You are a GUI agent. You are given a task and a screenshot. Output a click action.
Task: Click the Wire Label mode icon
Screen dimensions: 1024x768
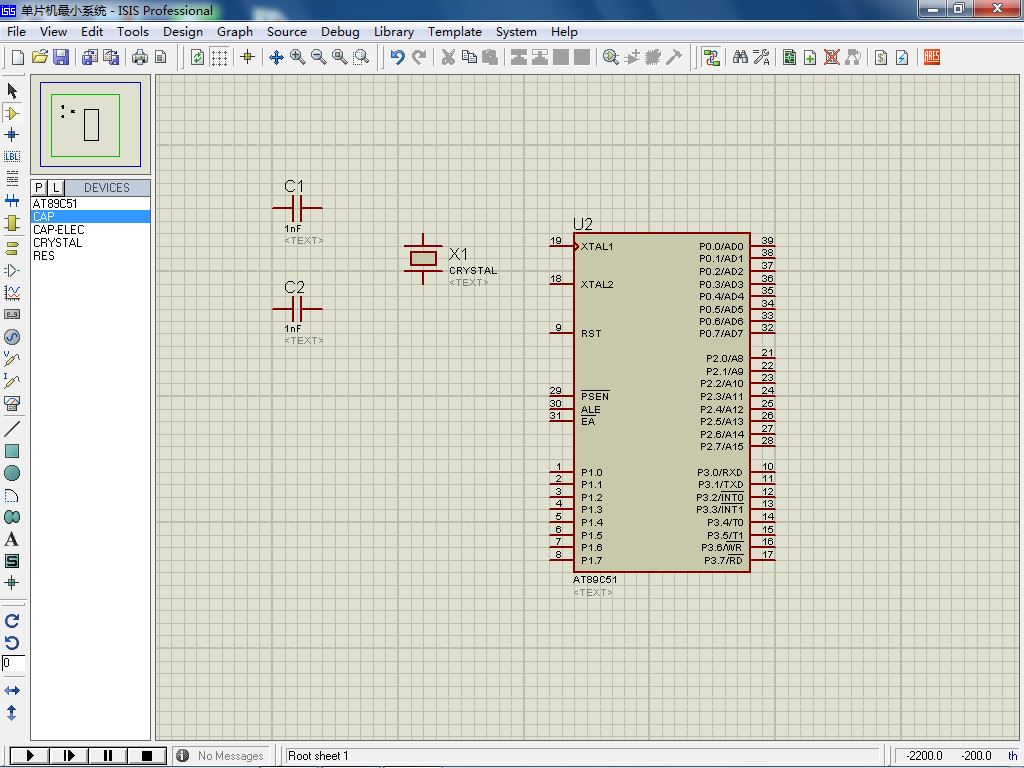point(12,156)
